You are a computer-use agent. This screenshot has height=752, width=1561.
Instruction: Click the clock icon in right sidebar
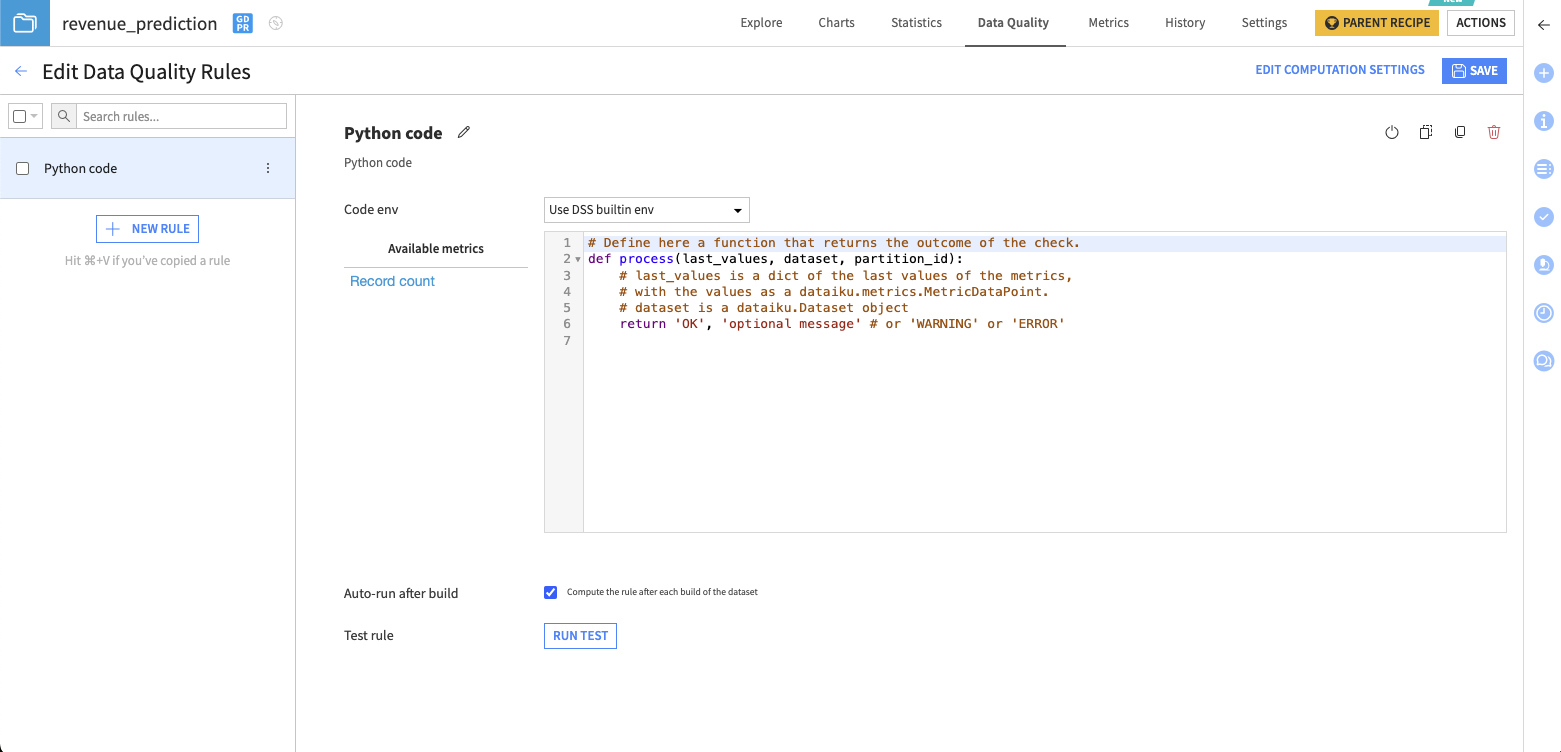point(1544,313)
